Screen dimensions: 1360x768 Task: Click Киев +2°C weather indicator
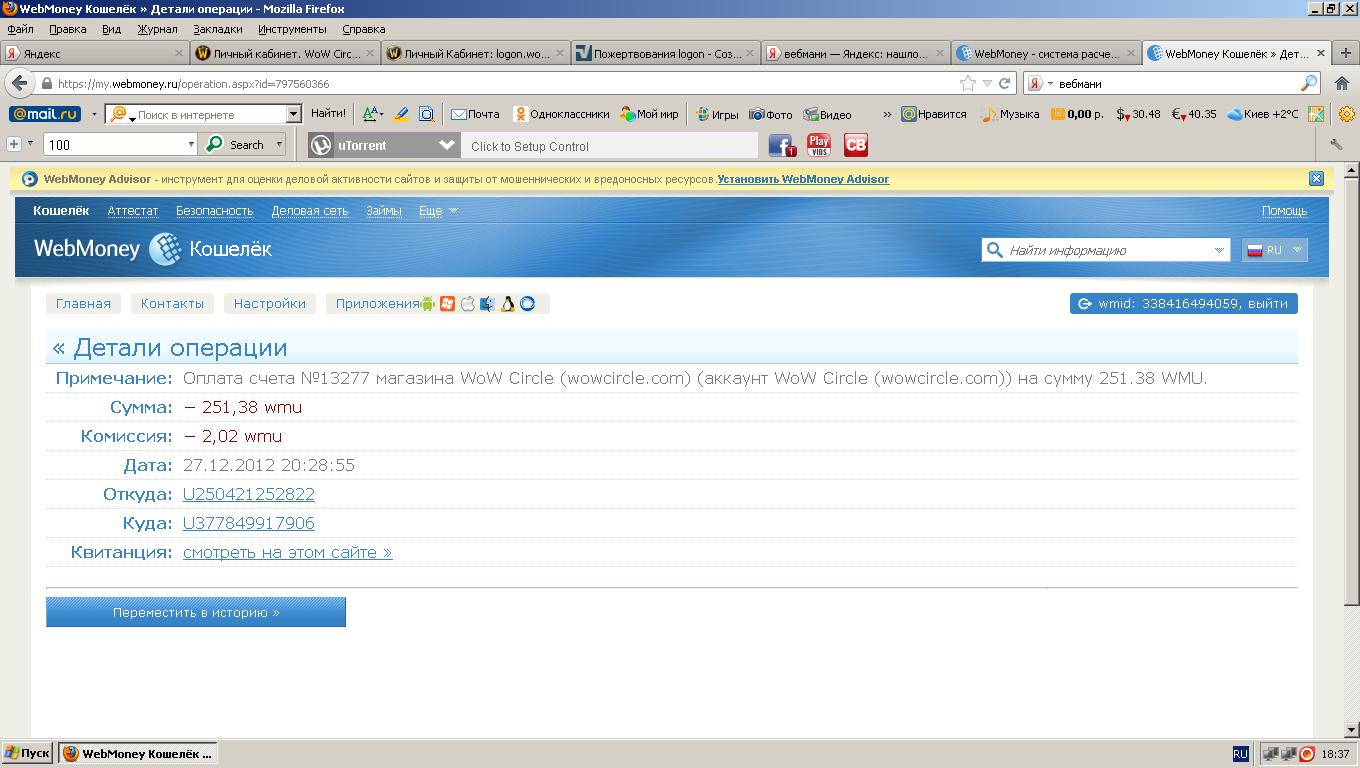[1263, 114]
